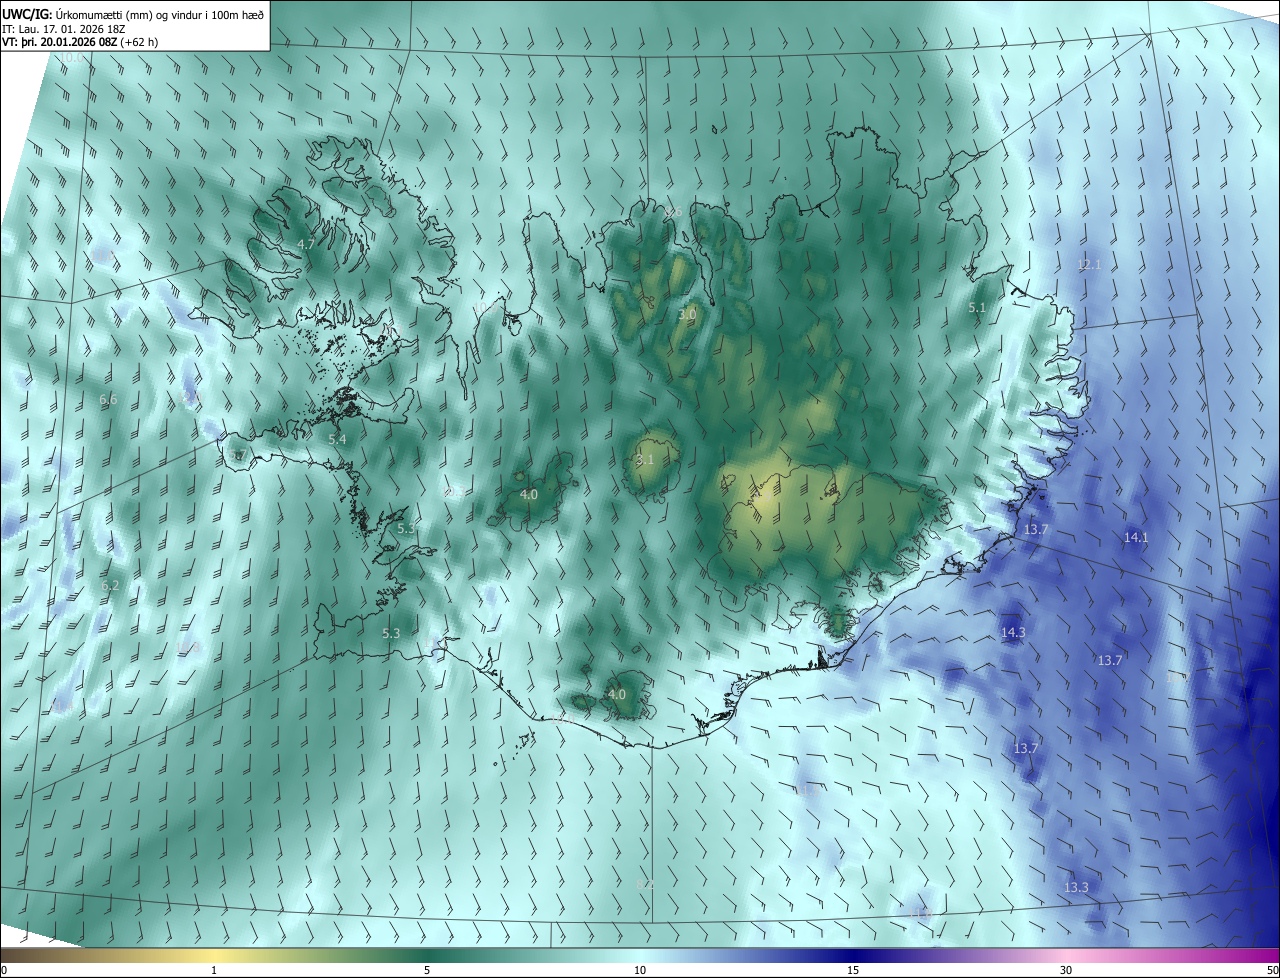The width and height of the screenshot is (1280, 978).
Task: Click the 0 tick on the color scale
Action: click(x=4, y=970)
